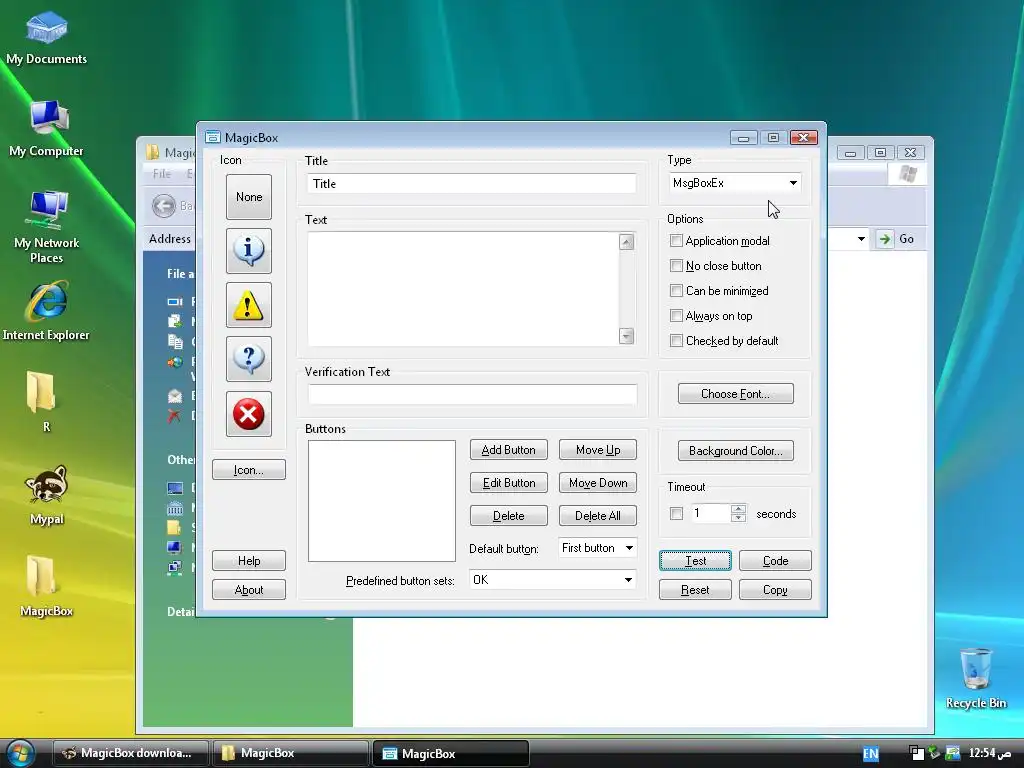1024x768 pixels.
Task: Tick Checked by default checkbox
Action: pyautogui.click(x=677, y=341)
